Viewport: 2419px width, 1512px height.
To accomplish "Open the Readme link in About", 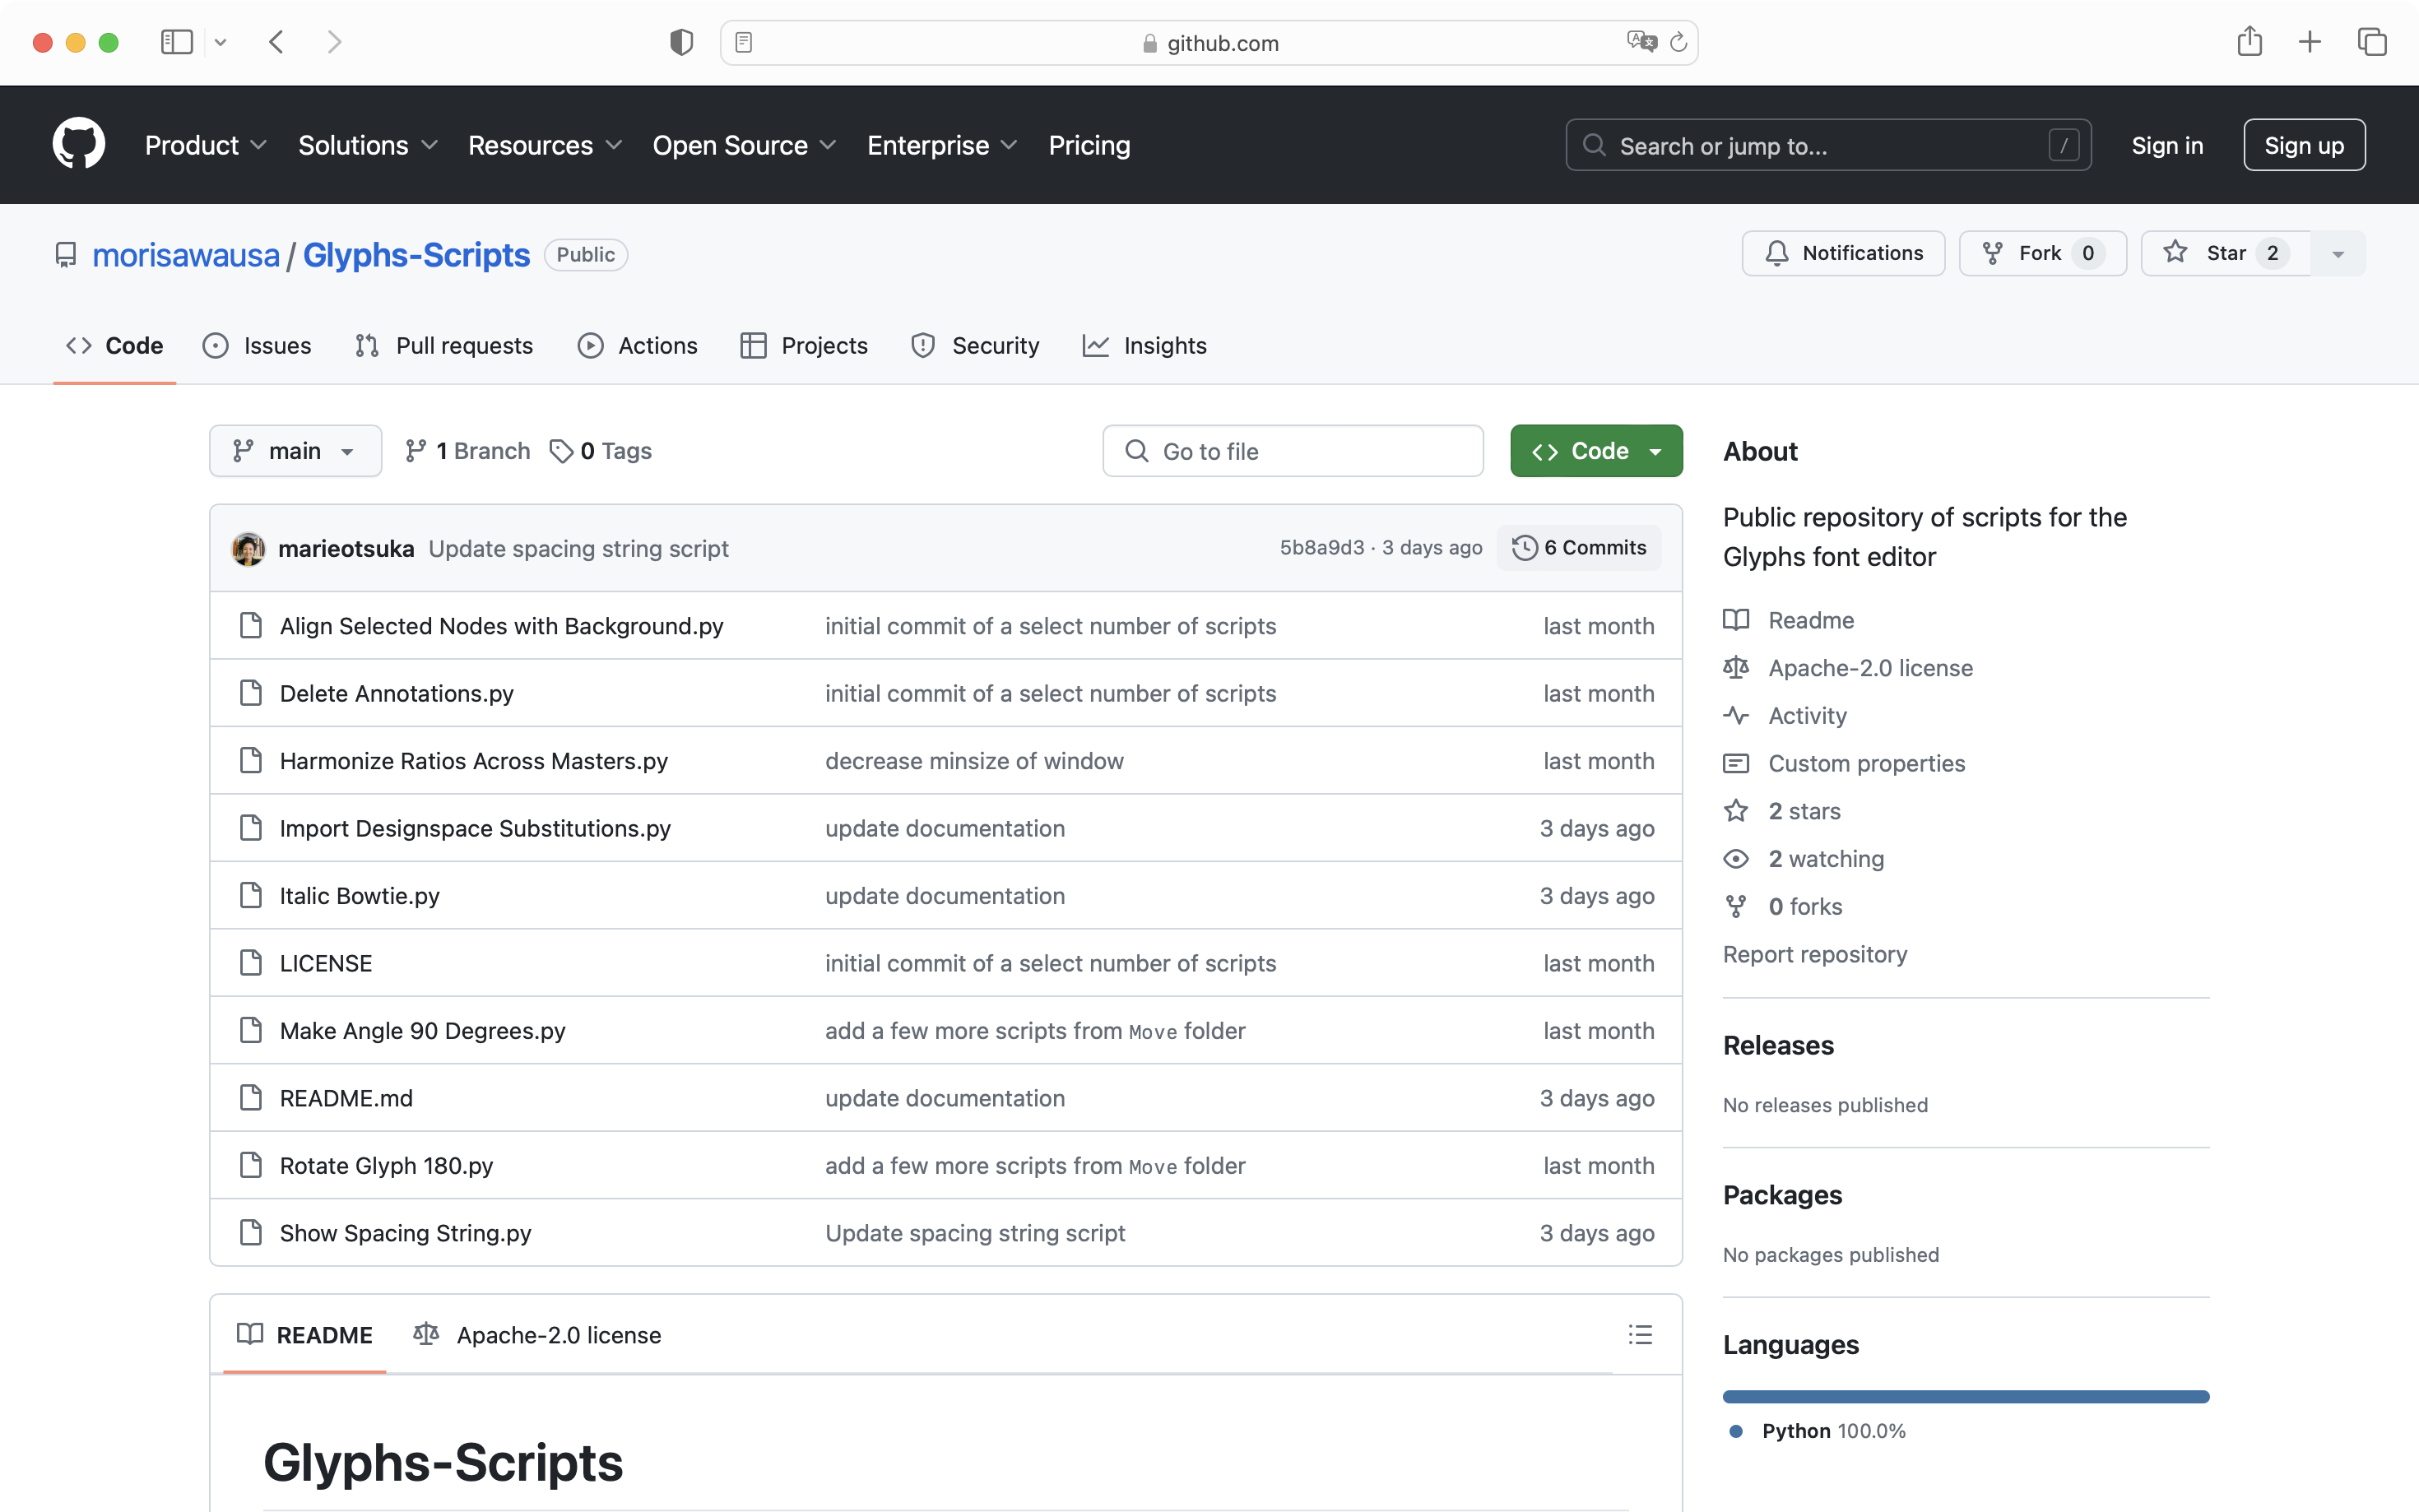I will coord(1811,620).
